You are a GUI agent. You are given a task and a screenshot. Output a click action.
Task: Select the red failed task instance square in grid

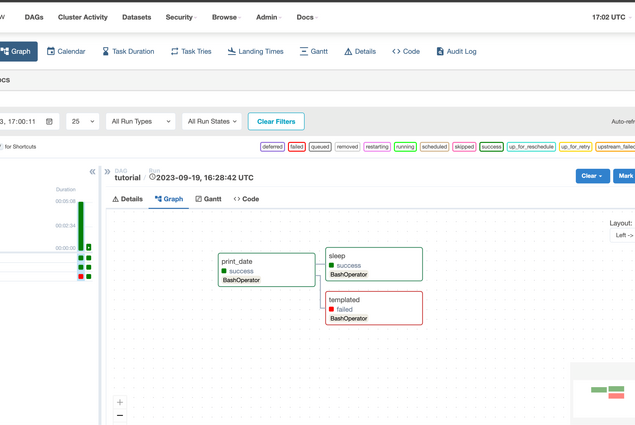[x=81, y=276]
